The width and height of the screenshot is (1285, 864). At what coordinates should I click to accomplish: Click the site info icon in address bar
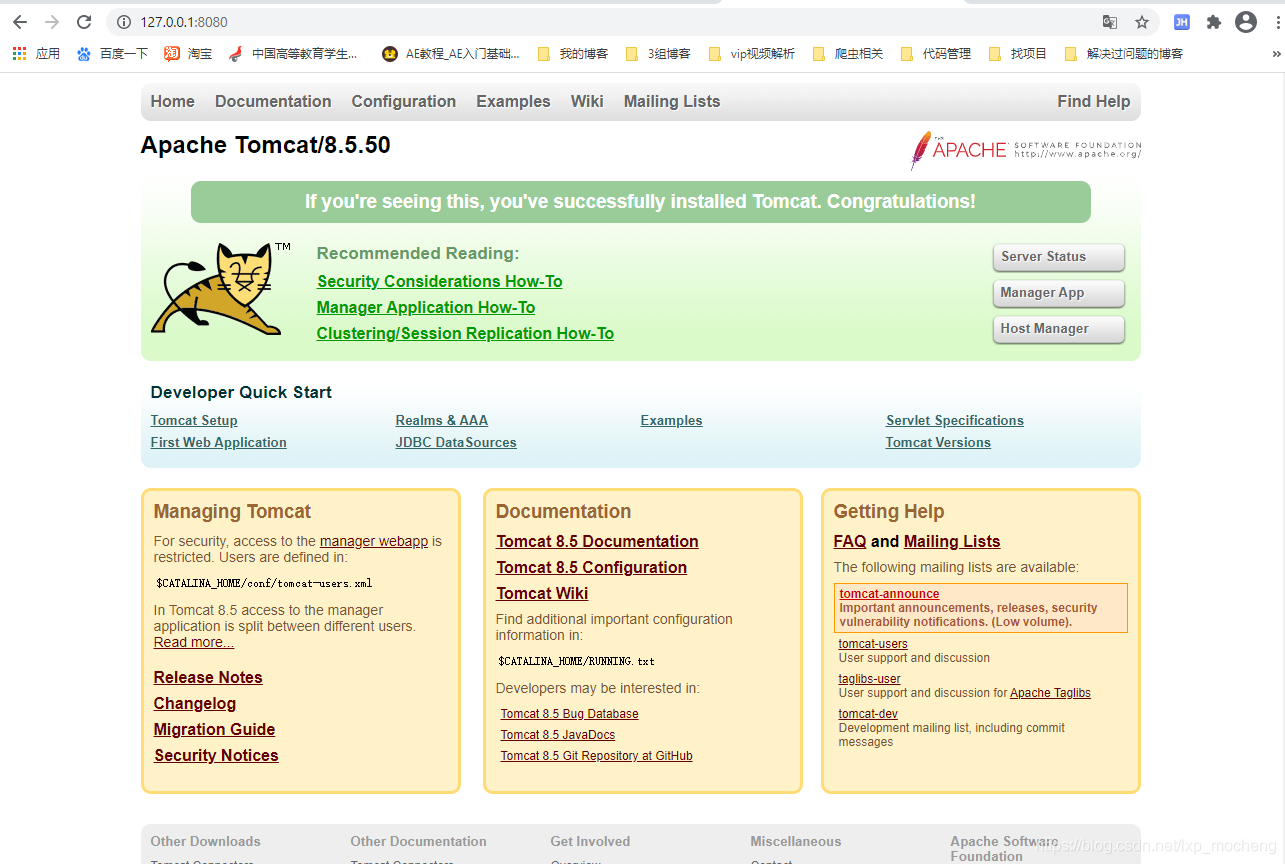pyautogui.click(x=124, y=22)
